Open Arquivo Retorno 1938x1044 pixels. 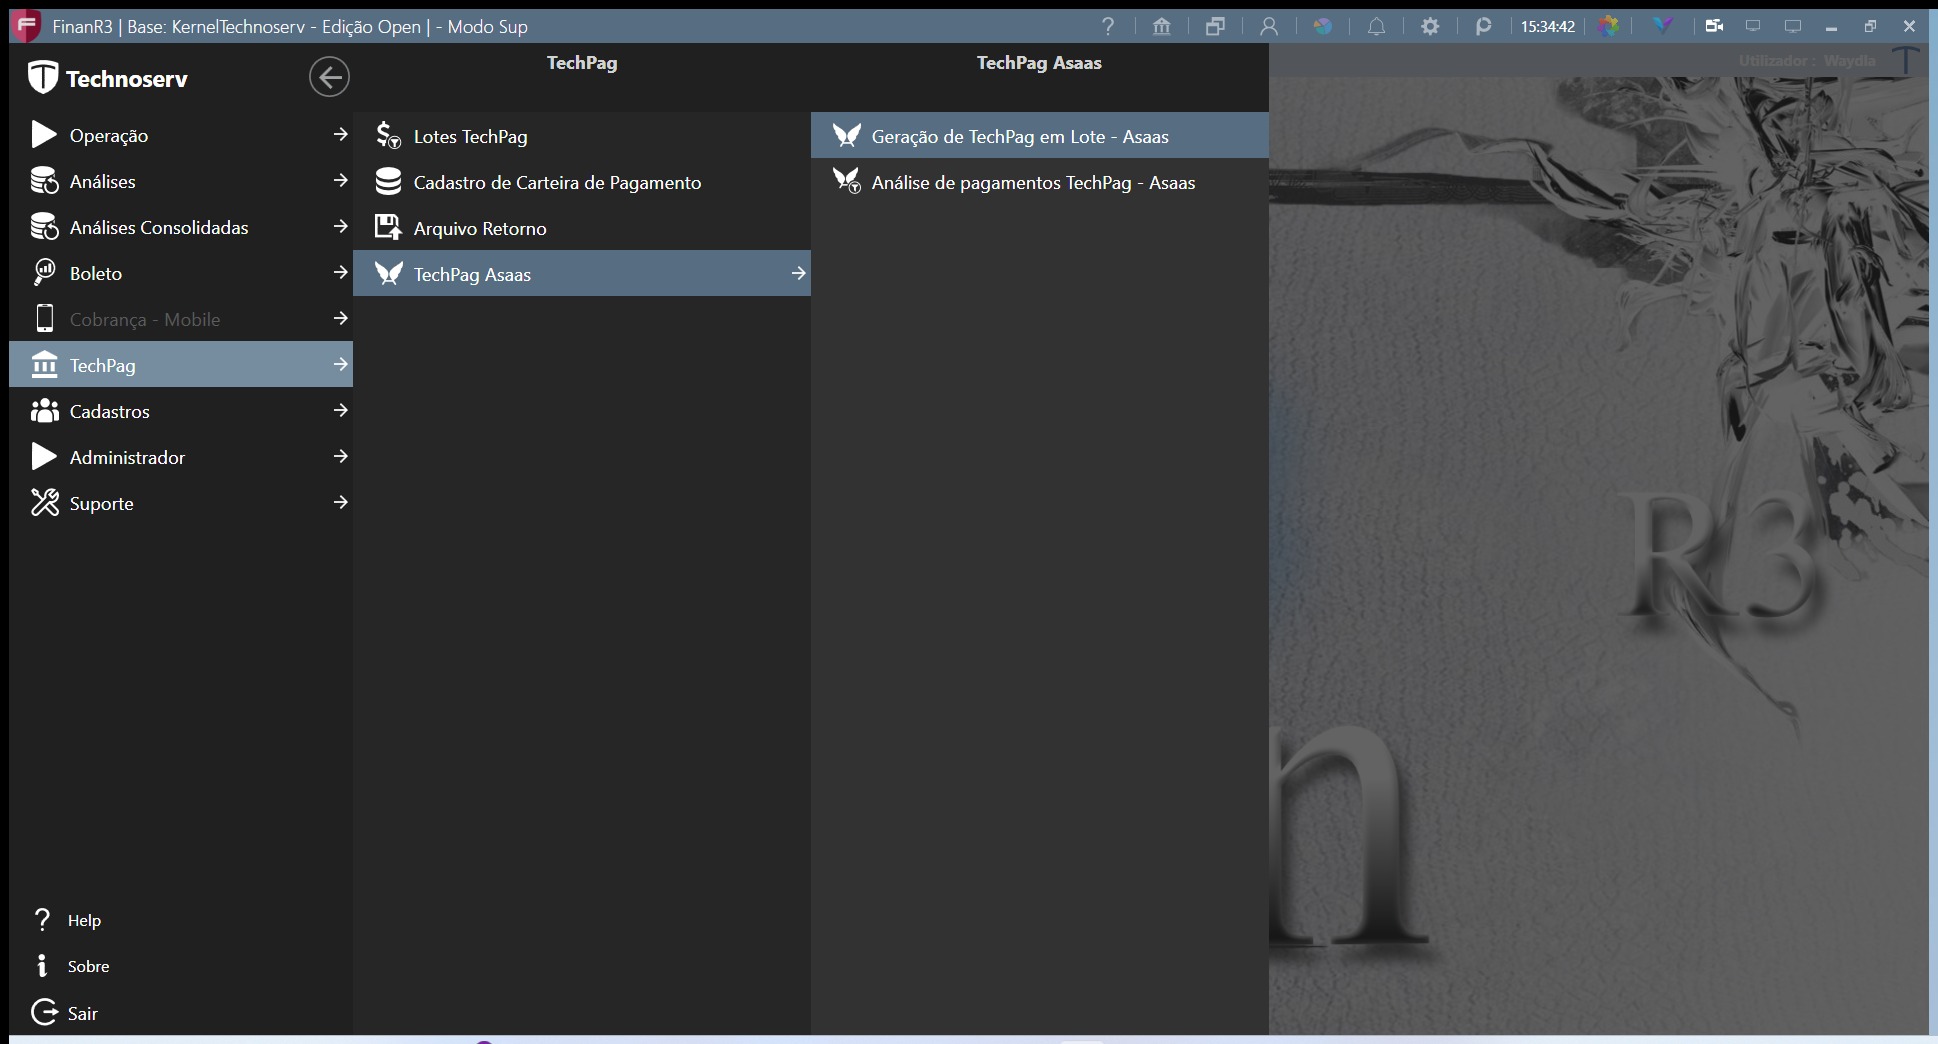[582, 228]
